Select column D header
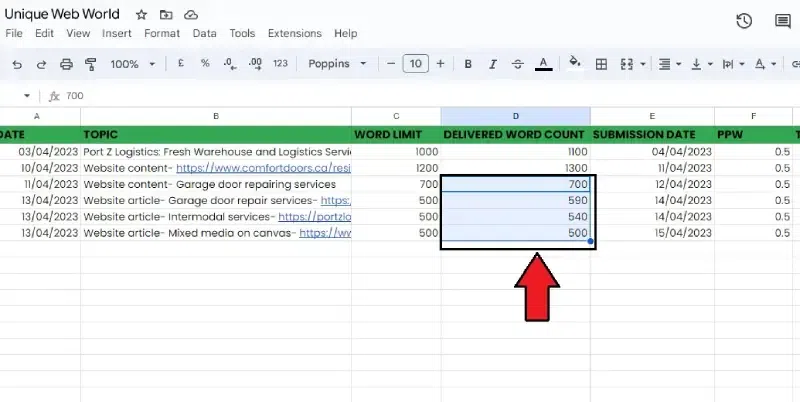 click(x=516, y=116)
